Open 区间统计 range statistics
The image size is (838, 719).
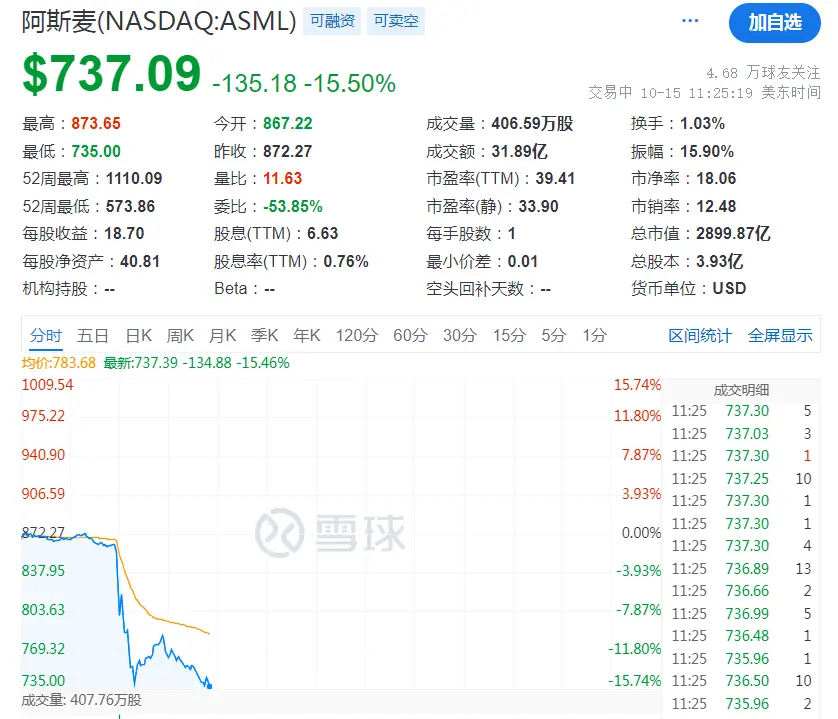point(700,335)
